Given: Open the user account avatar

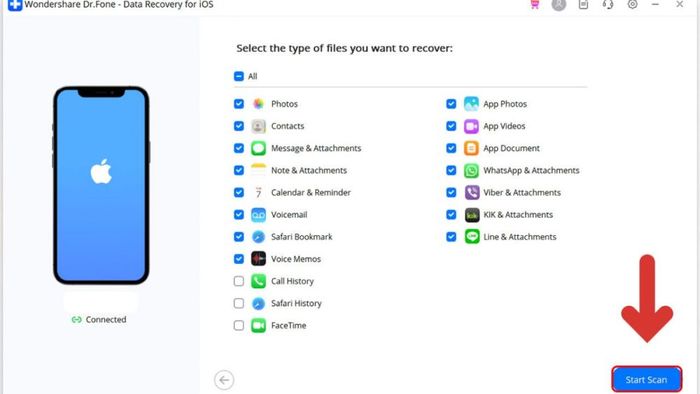Looking at the screenshot, I should [558, 4].
